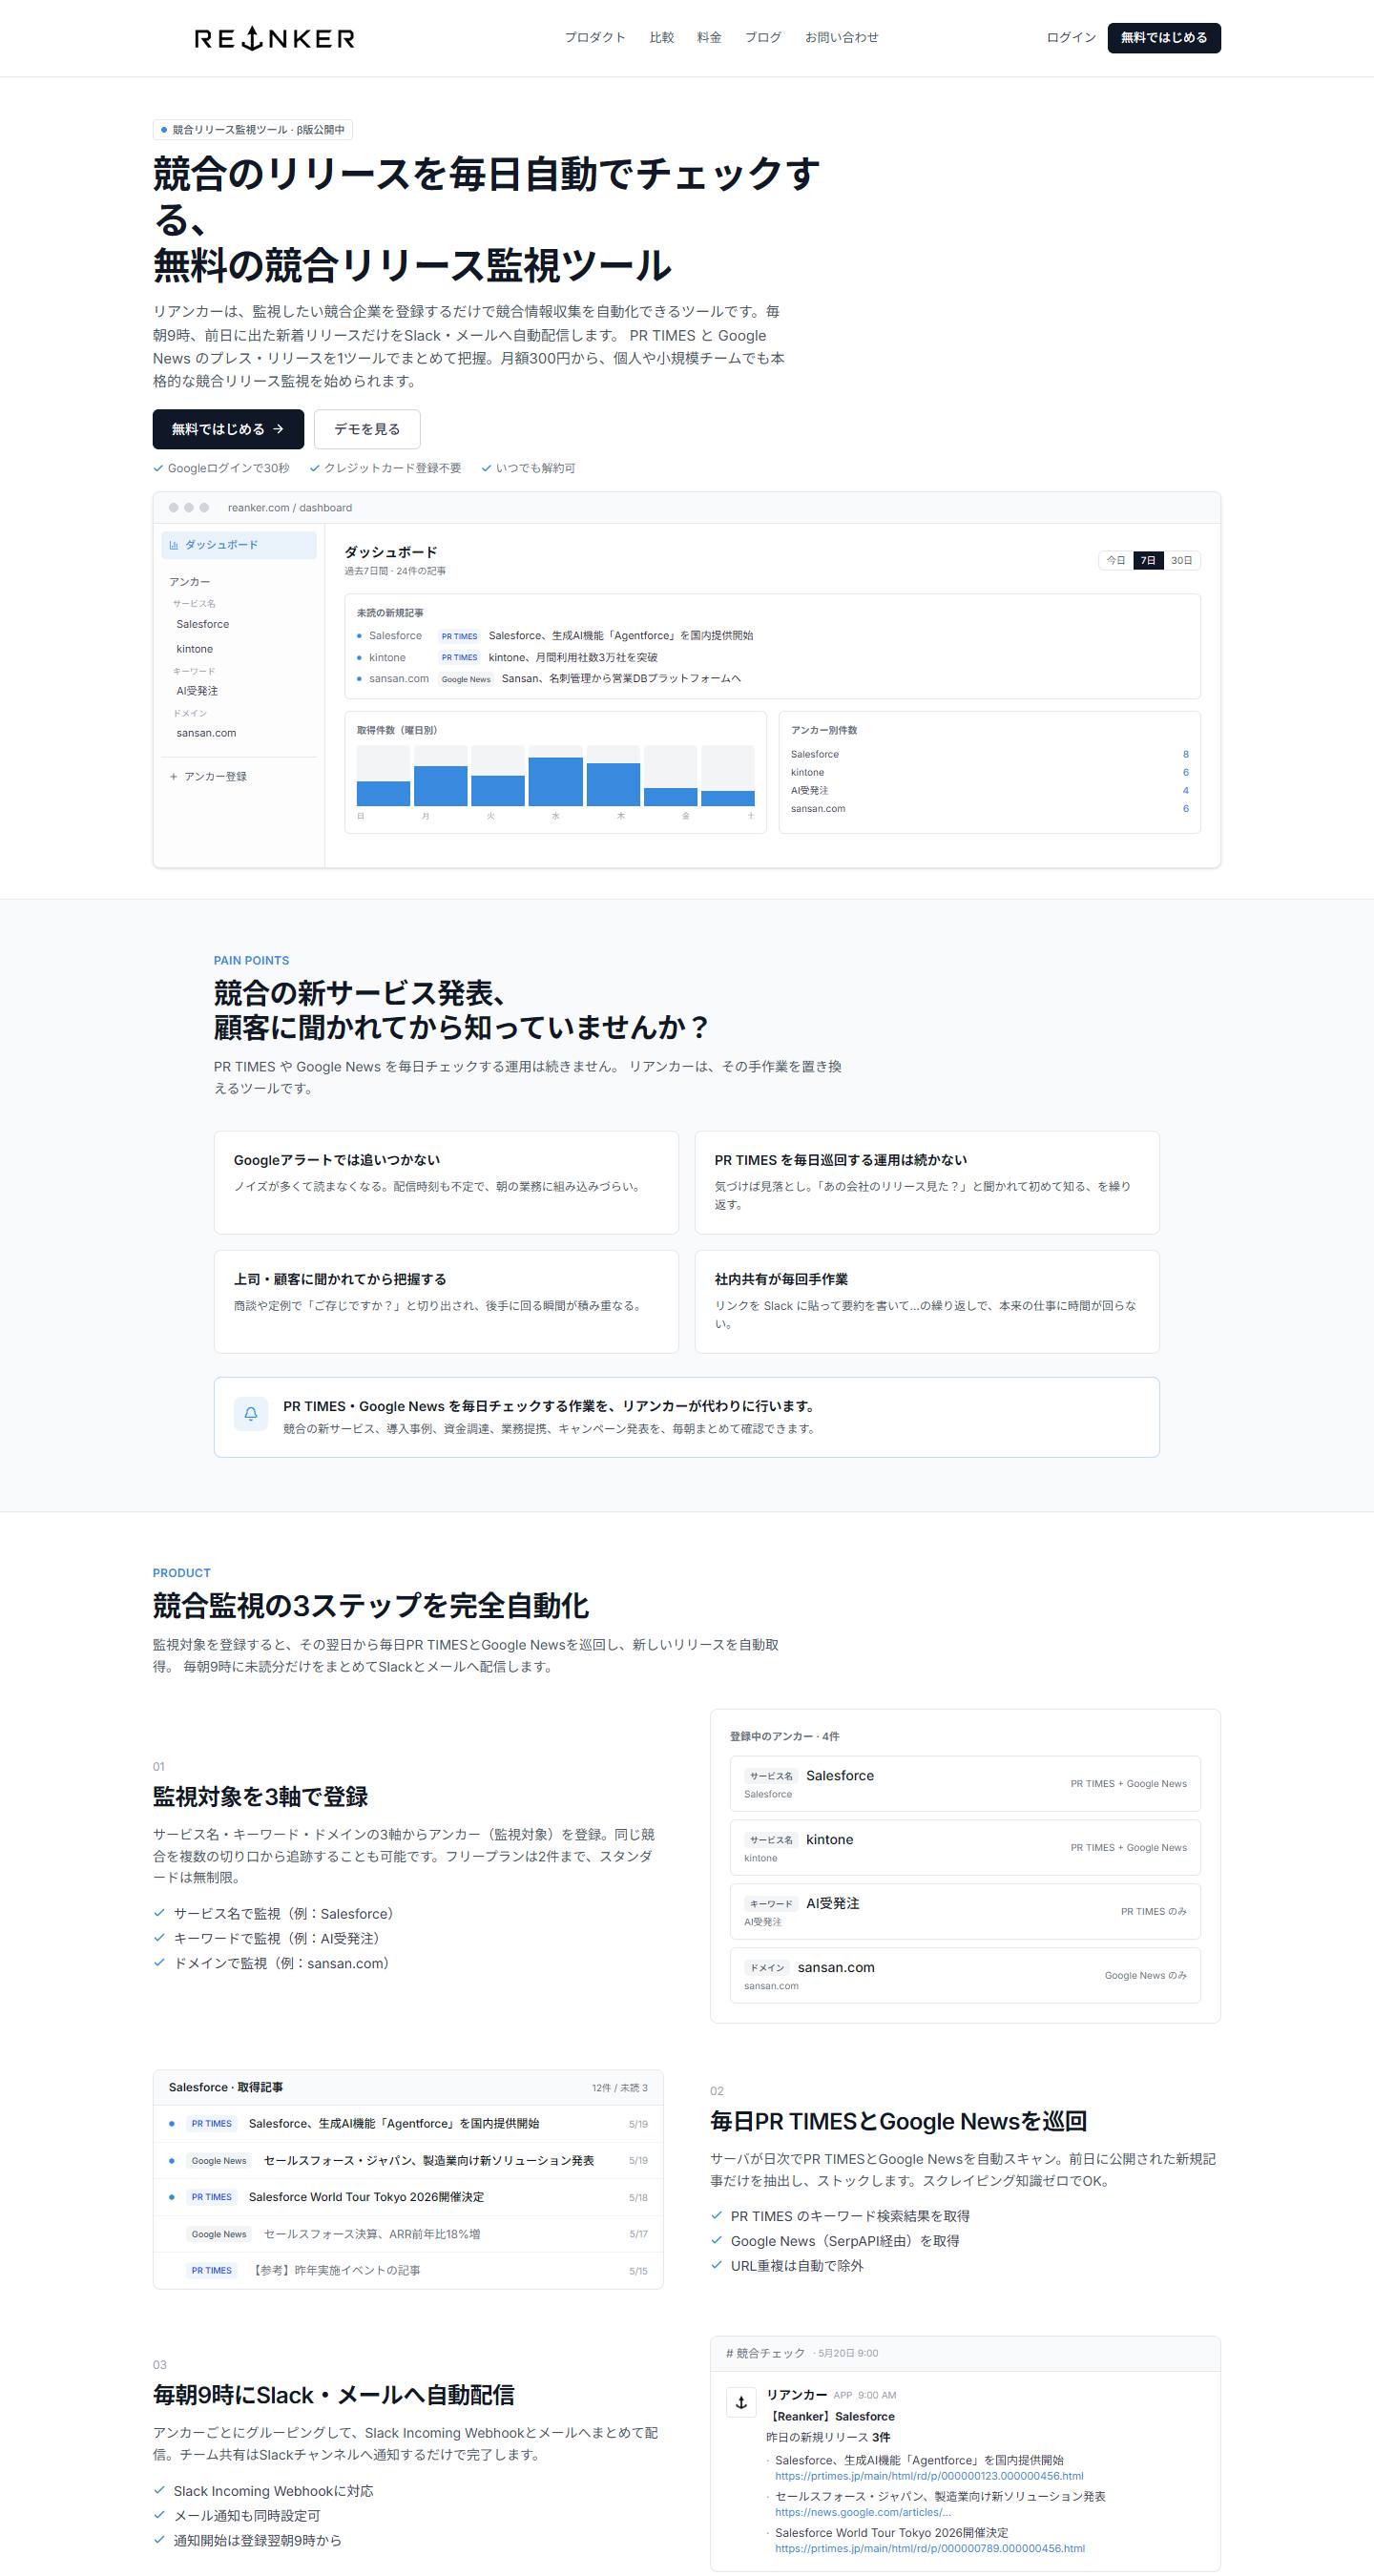Open 製造業向け新ソリューション発表 article dated 5/19
This screenshot has height=2576, width=1374.
coord(408,2161)
